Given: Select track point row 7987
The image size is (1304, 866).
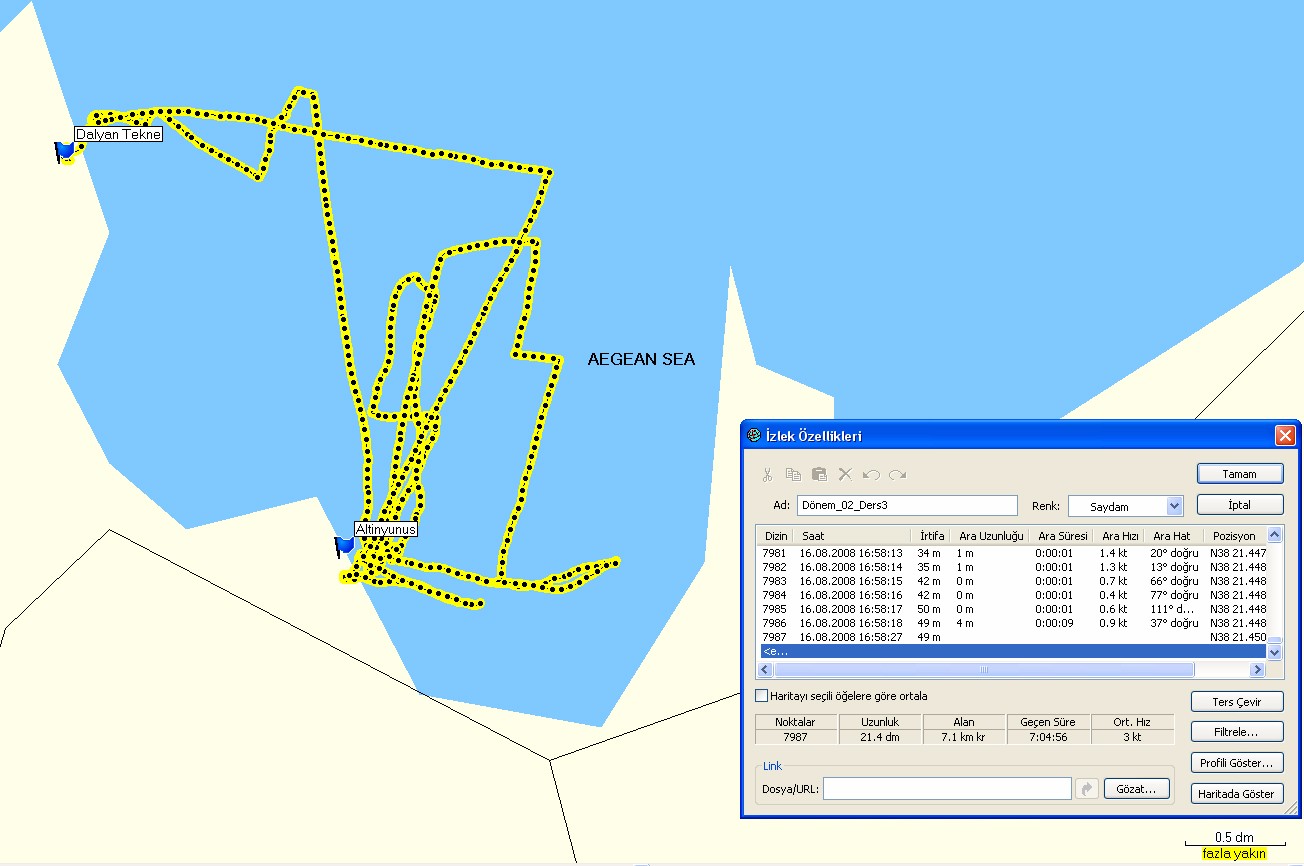Looking at the screenshot, I should tap(1012, 637).
